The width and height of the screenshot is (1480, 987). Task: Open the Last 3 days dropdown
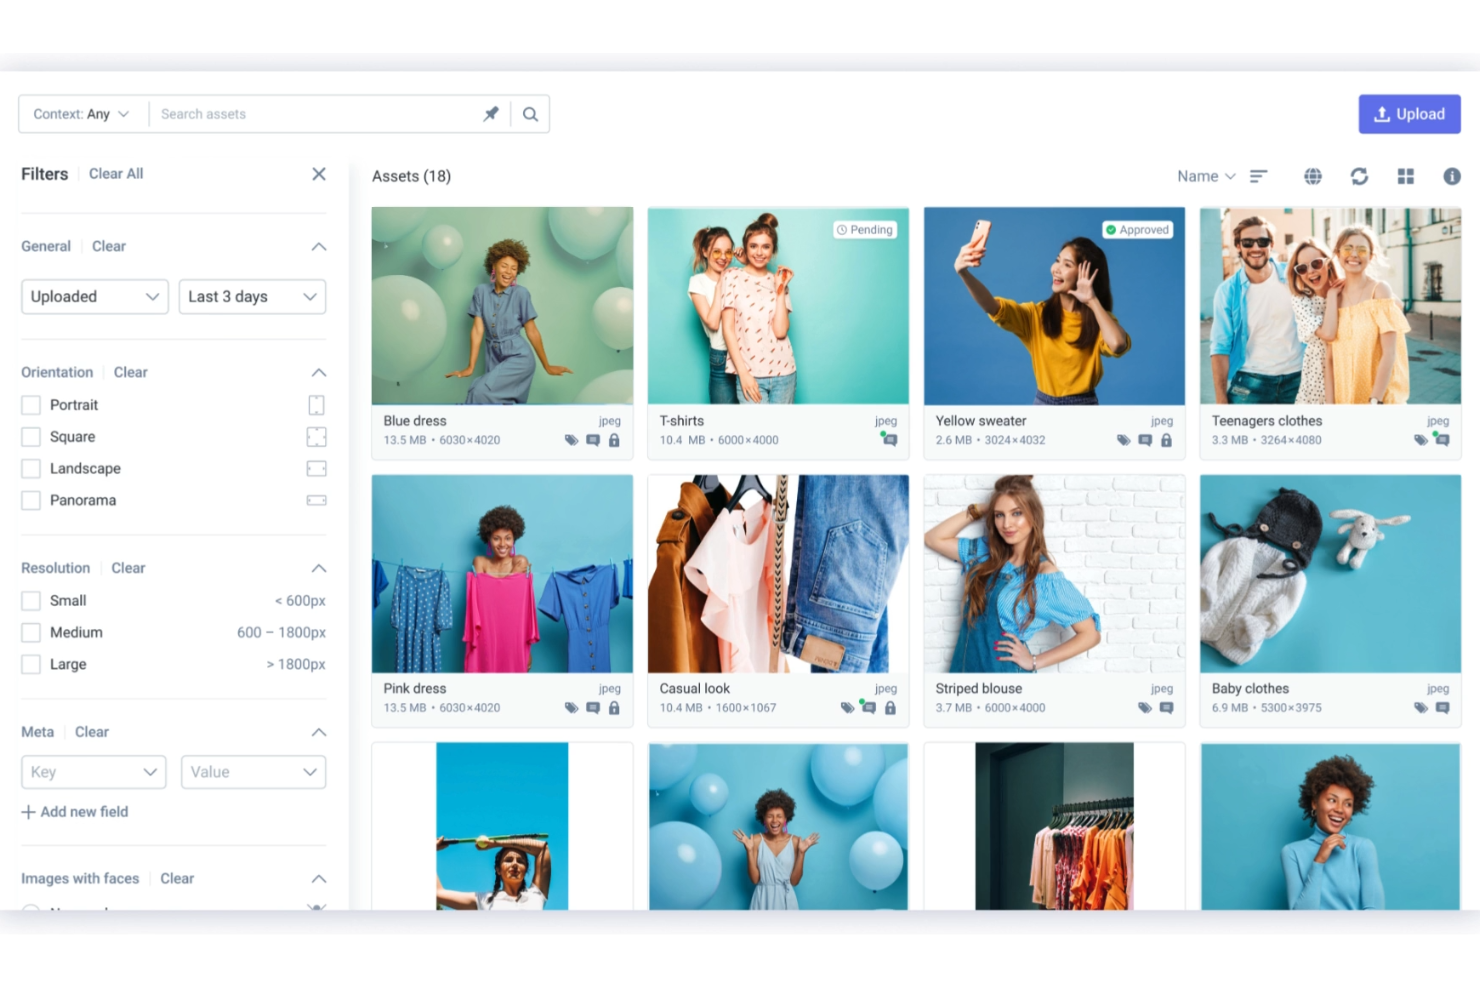[x=252, y=296]
